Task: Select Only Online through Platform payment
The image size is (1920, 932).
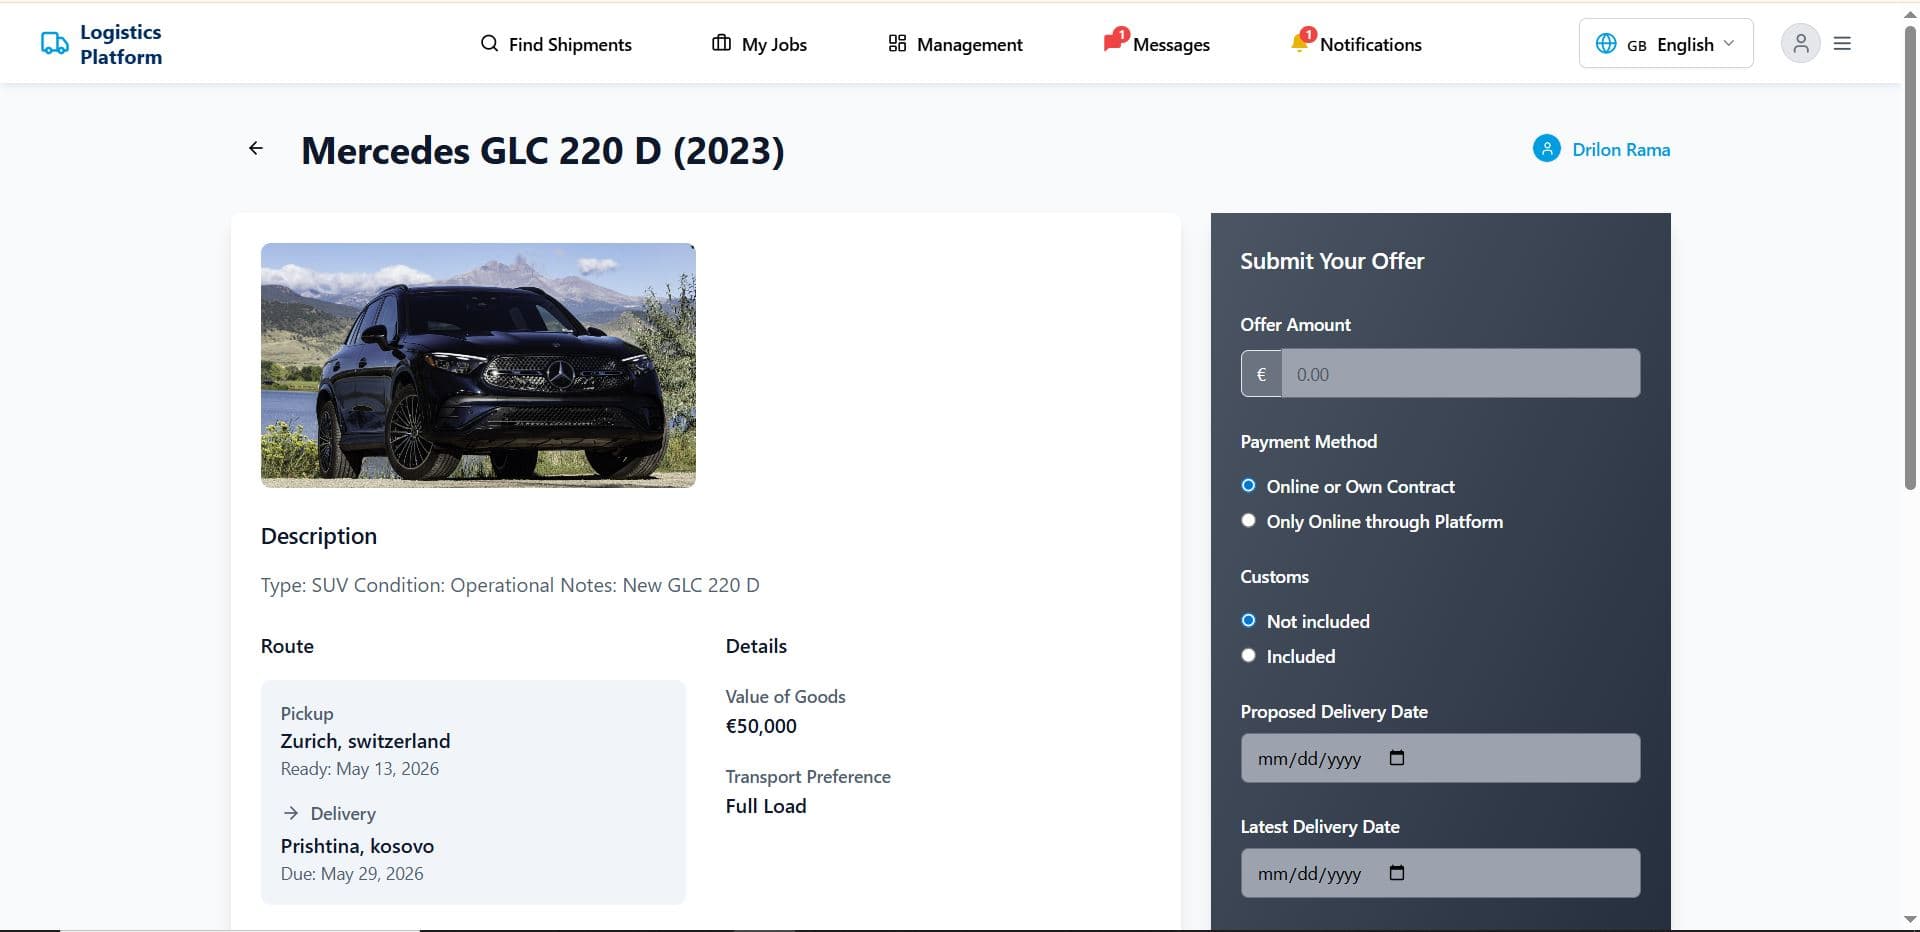Action: [x=1248, y=521]
